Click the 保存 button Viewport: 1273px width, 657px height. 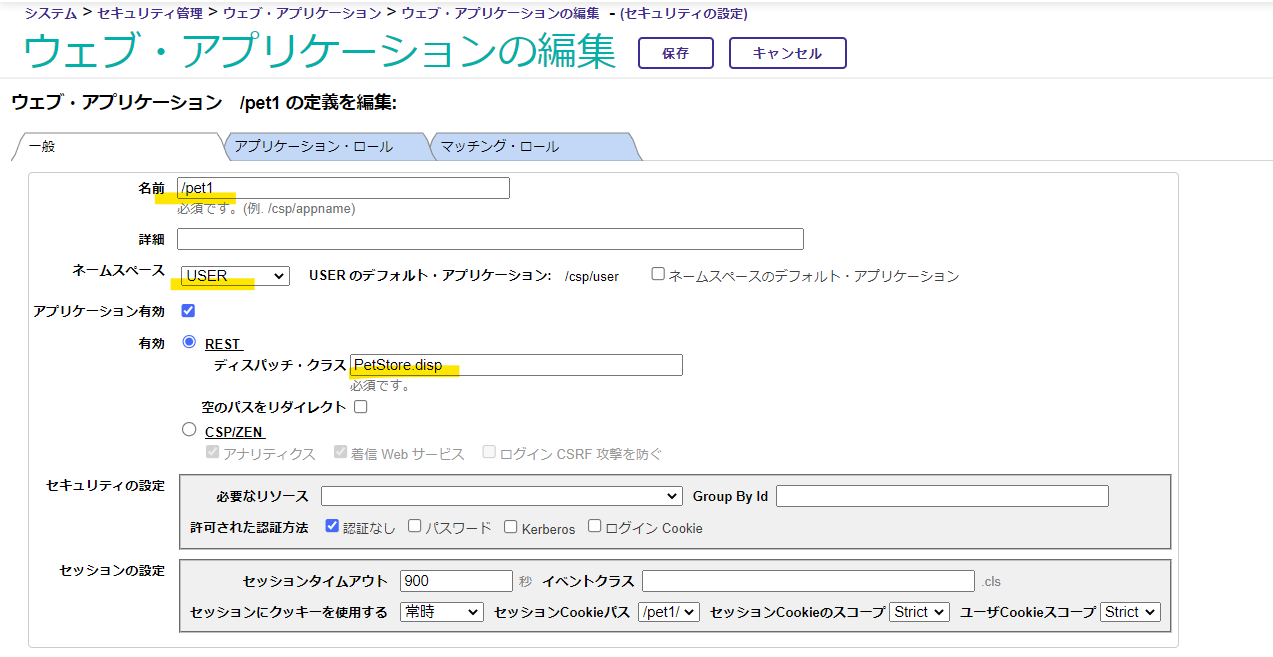pos(675,53)
